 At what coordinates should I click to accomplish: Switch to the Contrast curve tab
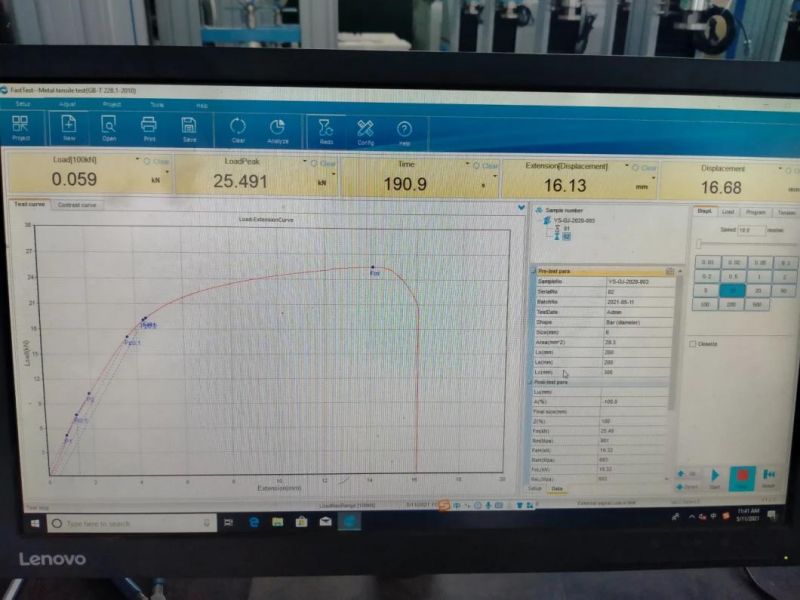tap(77, 205)
